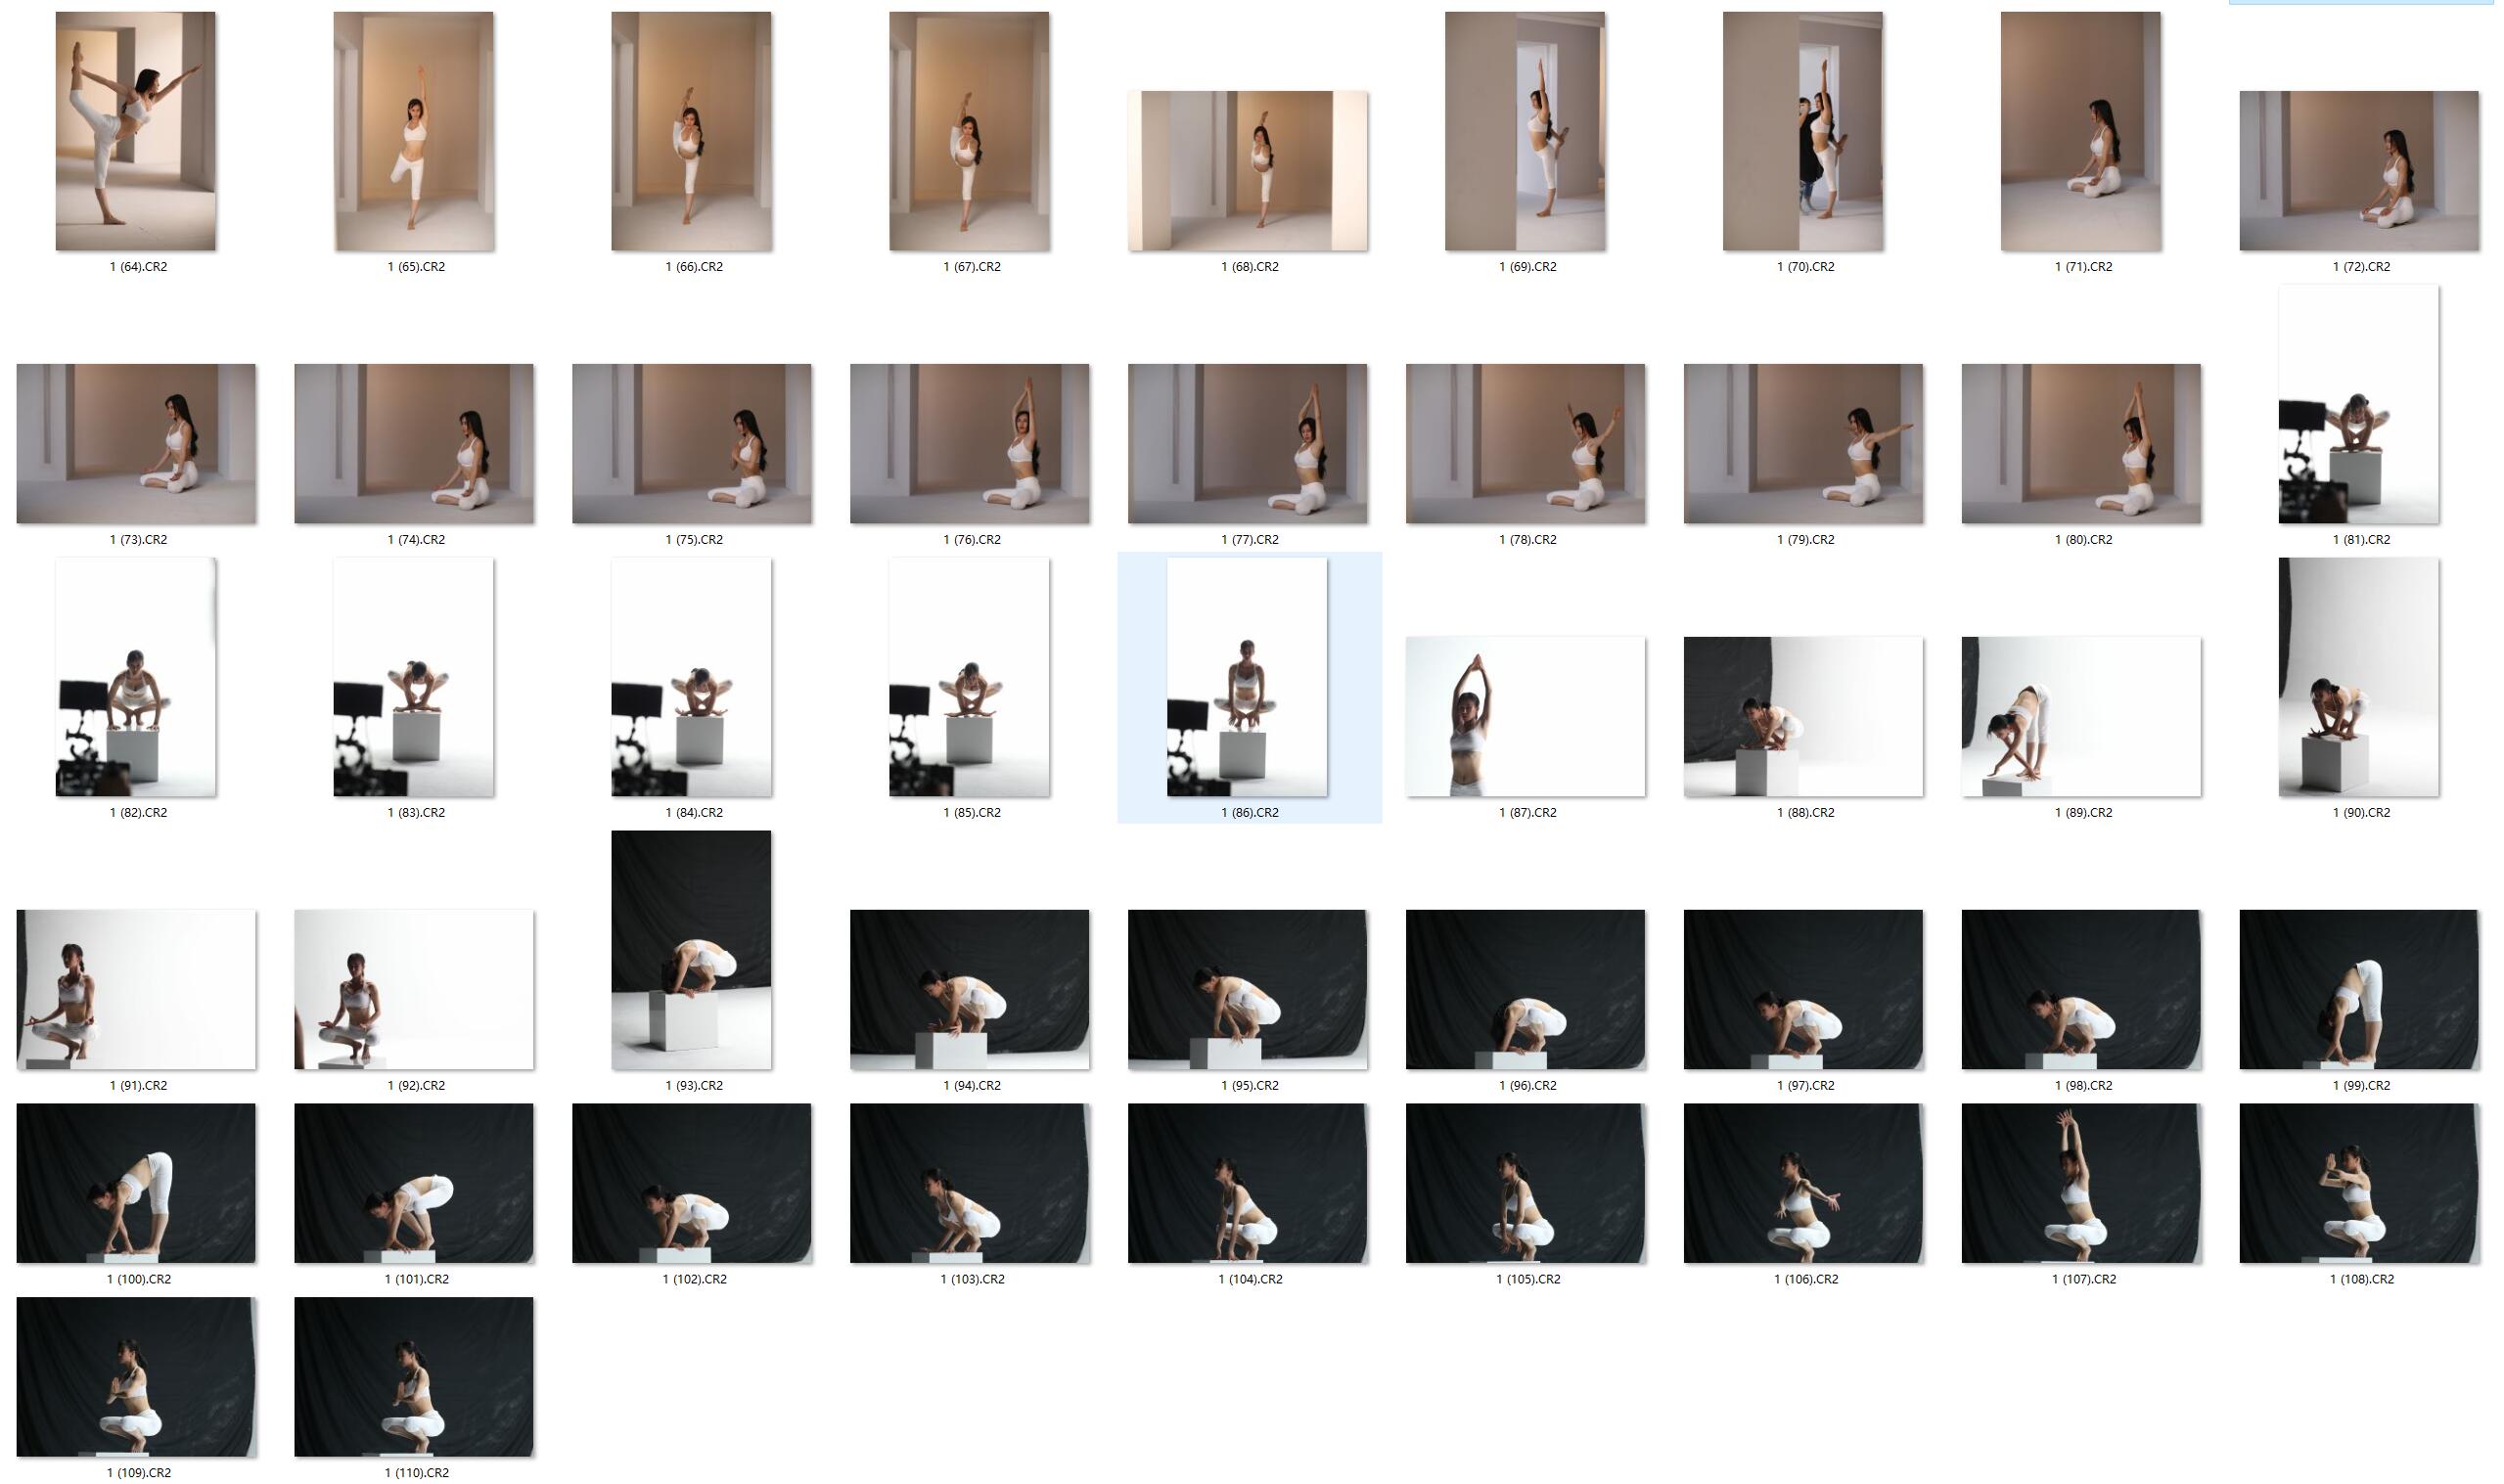Pick image 1 (107).CR2 standing stretch

click(2080, 1183)
